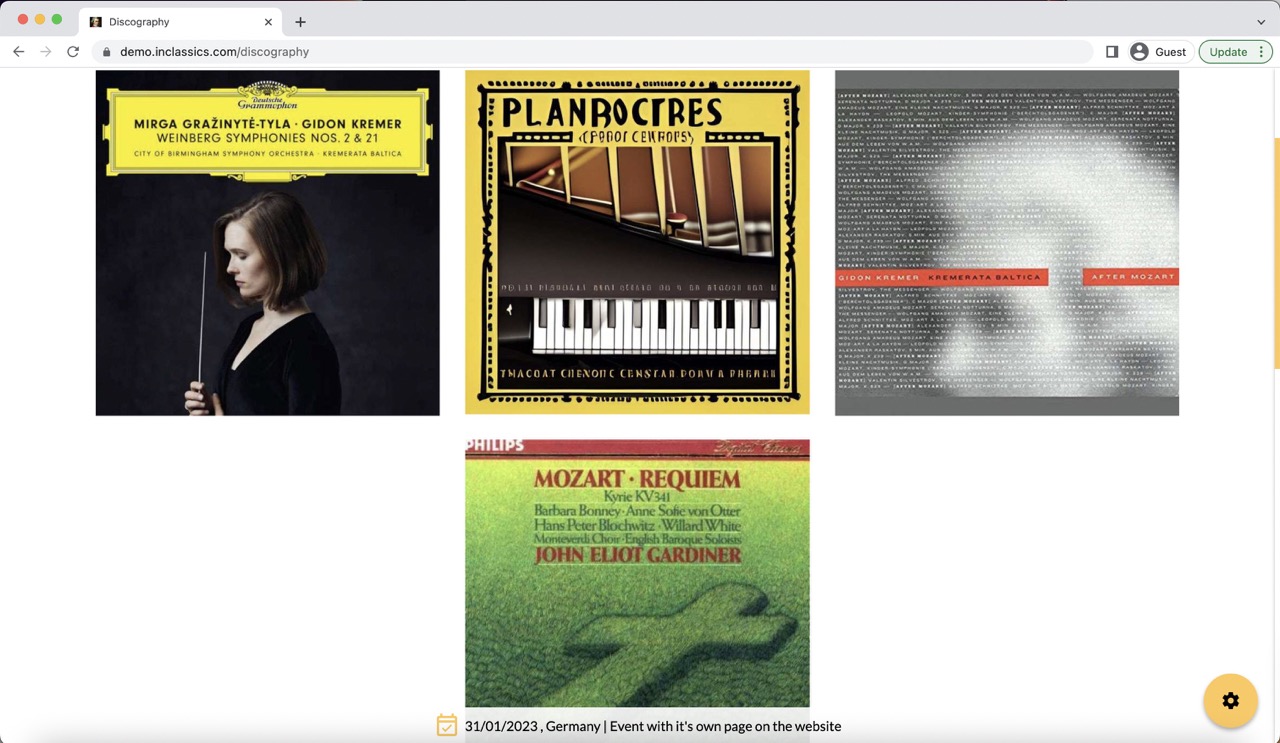Click the Update button
Image resolution: width=1280 pixels, height=743 pixels.
tap(1228, 52)
